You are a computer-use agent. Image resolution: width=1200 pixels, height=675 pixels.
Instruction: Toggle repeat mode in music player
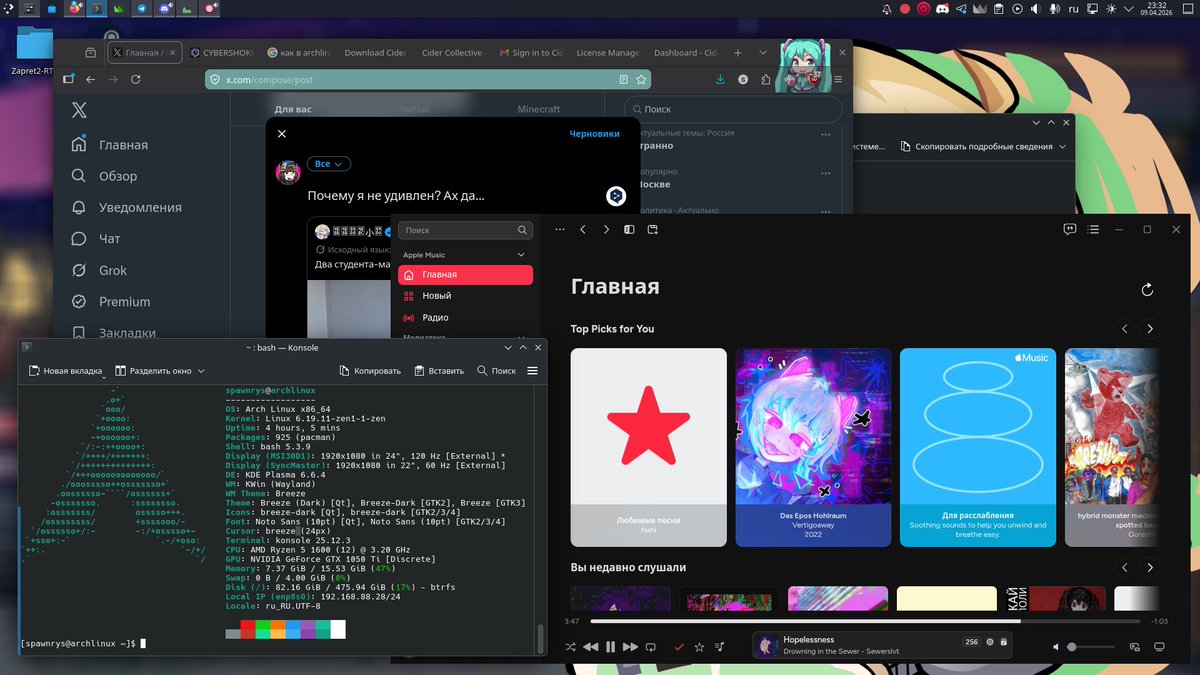651,647
